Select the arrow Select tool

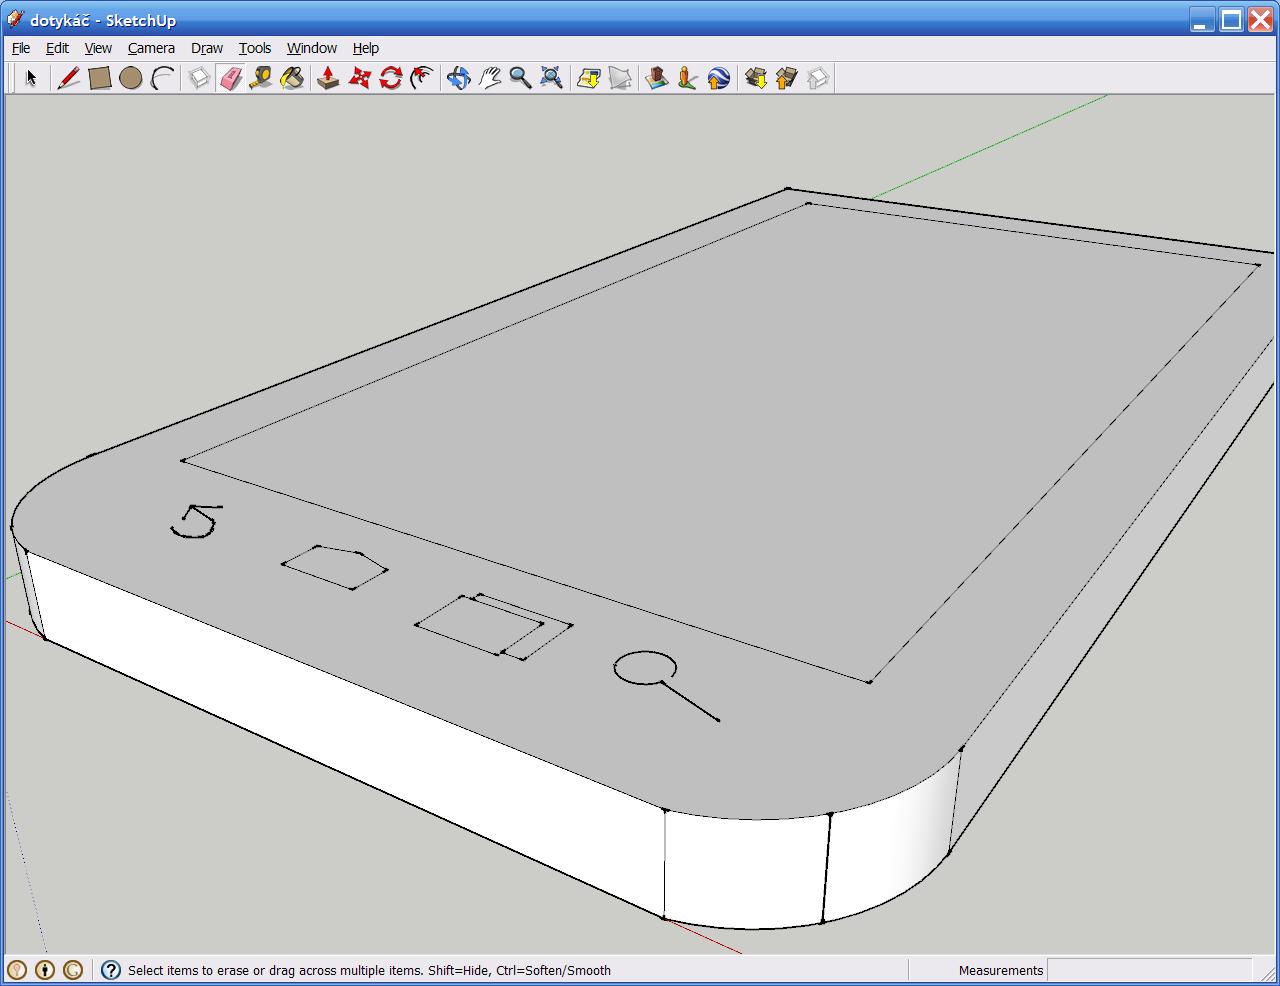click(x=31, y=78)
